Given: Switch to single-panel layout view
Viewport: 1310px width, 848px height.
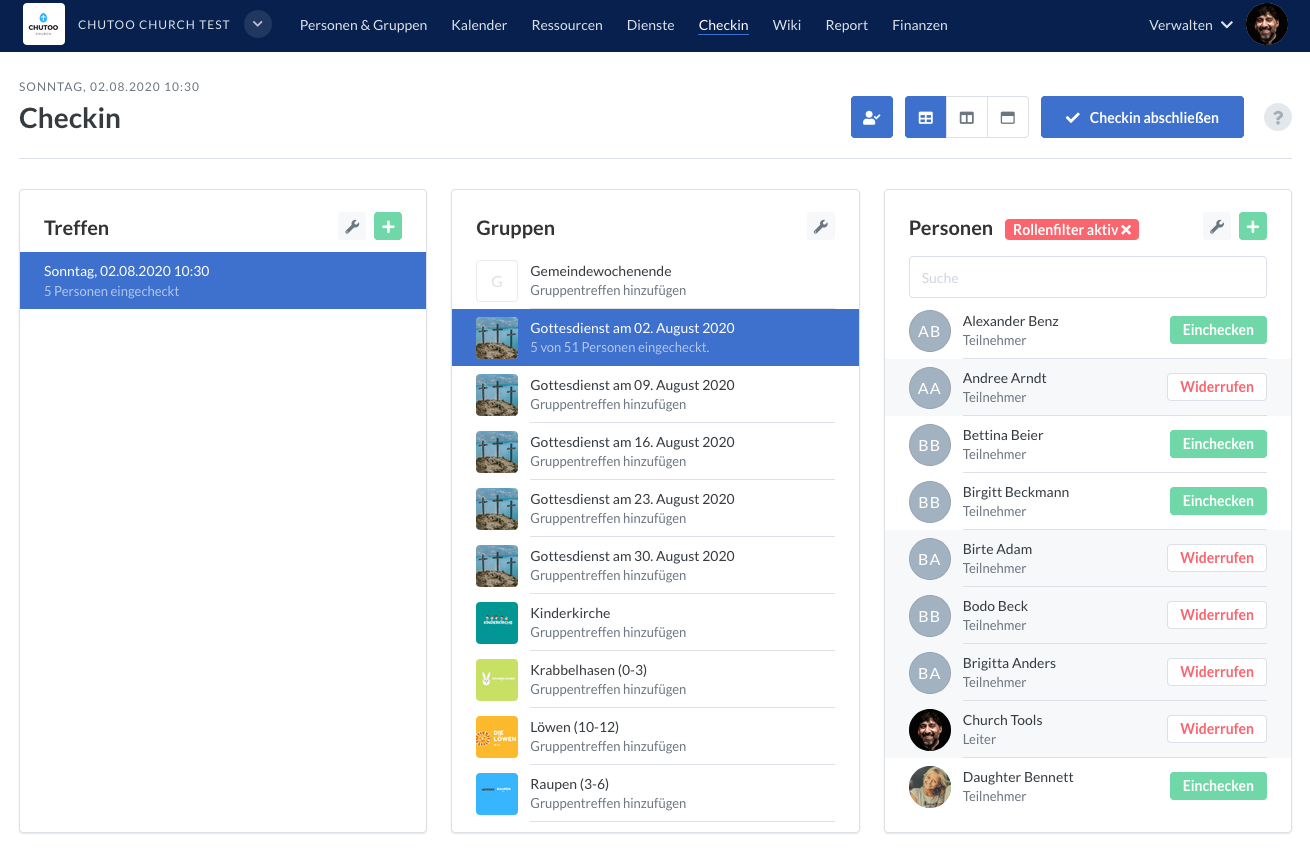Looking at the screenshot, I should tap(1008, 117).
